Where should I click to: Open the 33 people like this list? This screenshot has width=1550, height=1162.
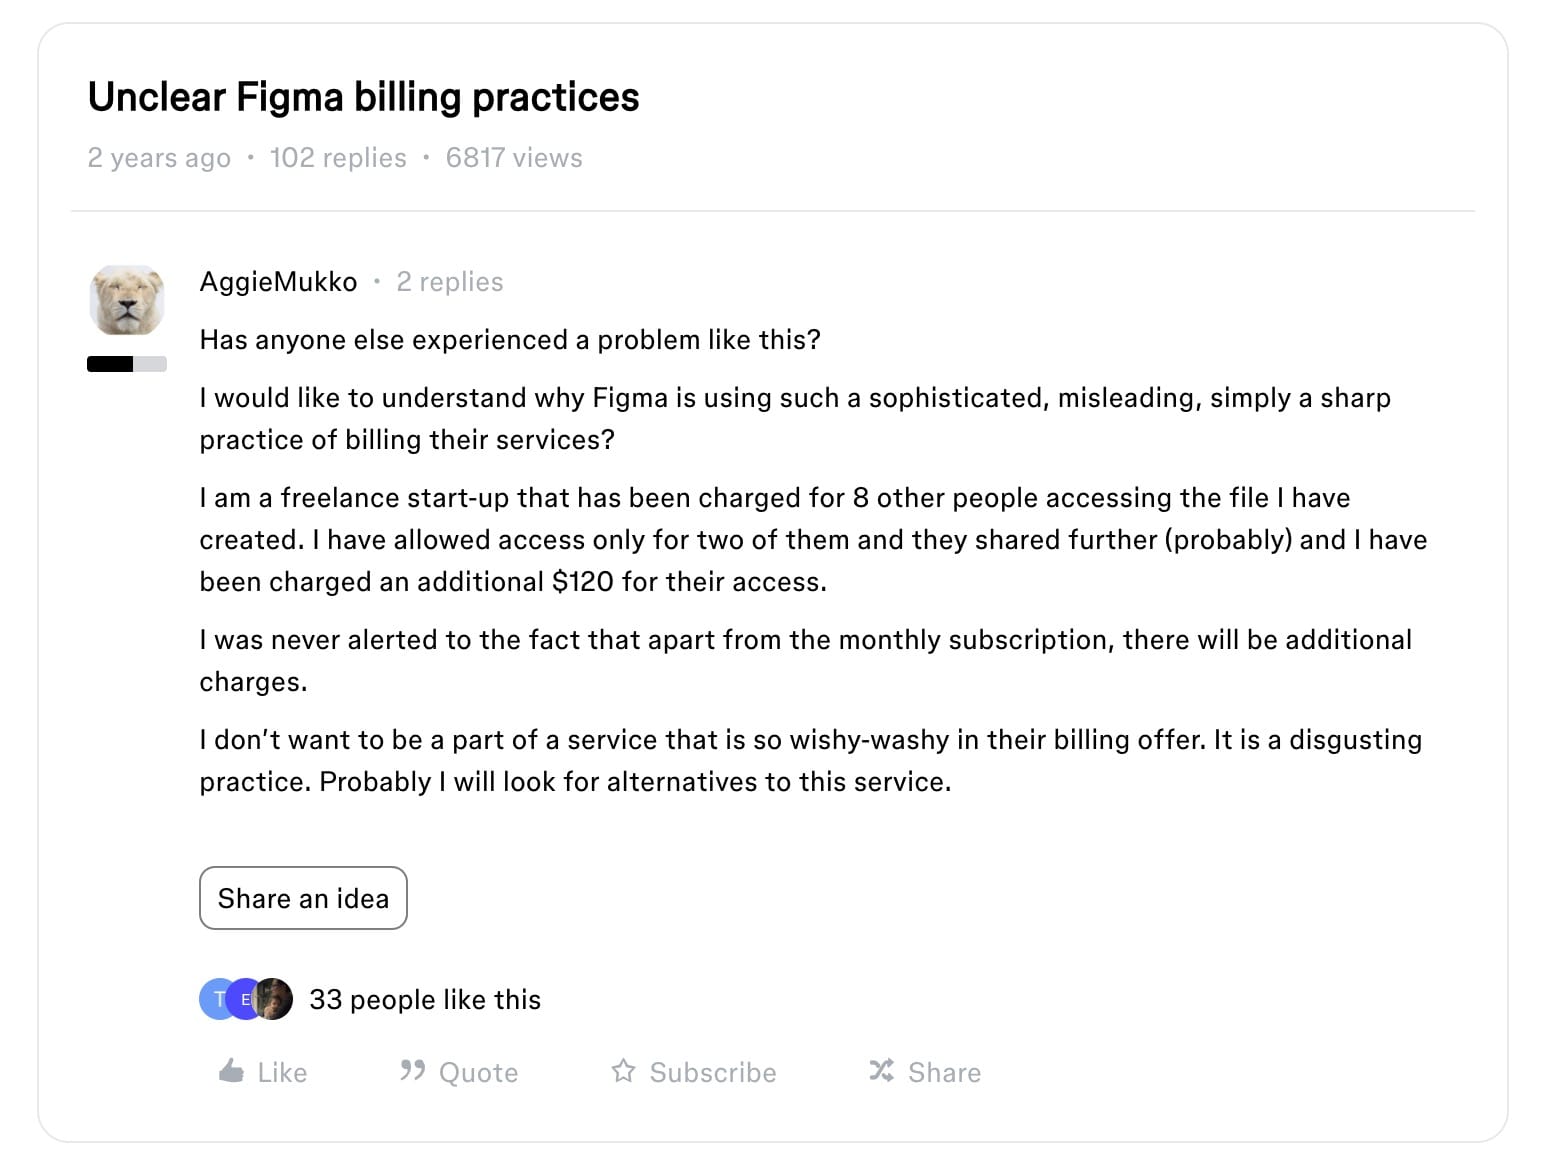pos(425,999)
